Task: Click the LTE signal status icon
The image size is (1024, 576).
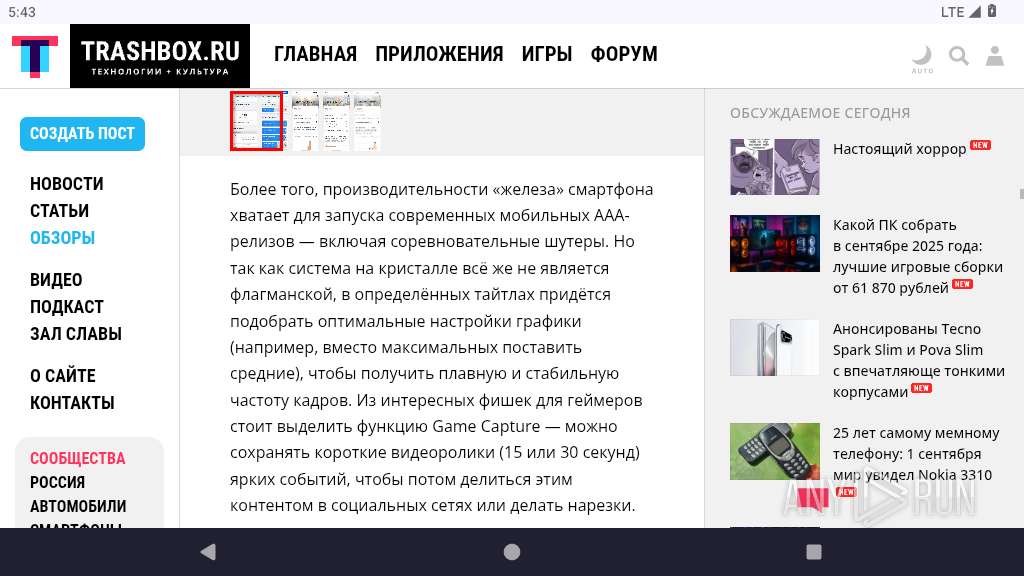Action: click(x=961, y=12)
